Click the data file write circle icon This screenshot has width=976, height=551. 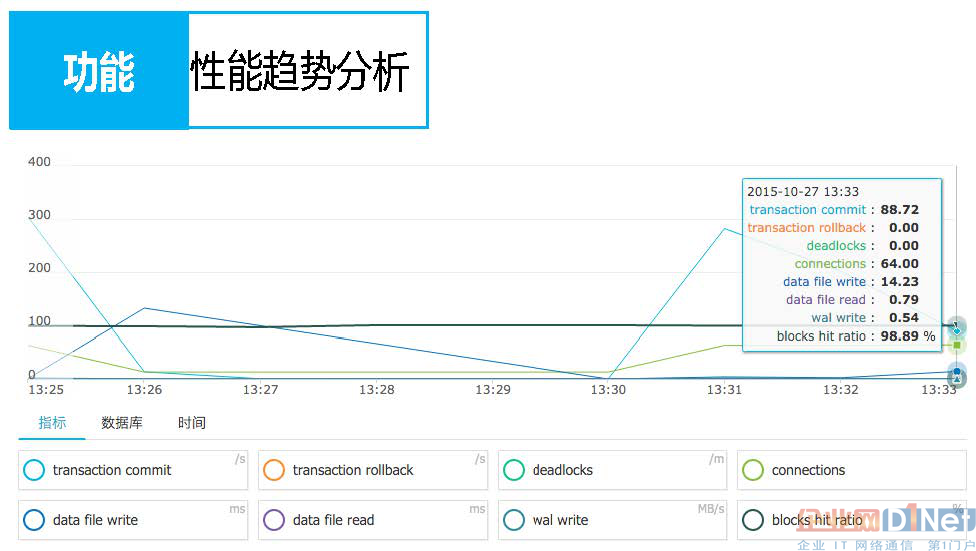[34, 520]
